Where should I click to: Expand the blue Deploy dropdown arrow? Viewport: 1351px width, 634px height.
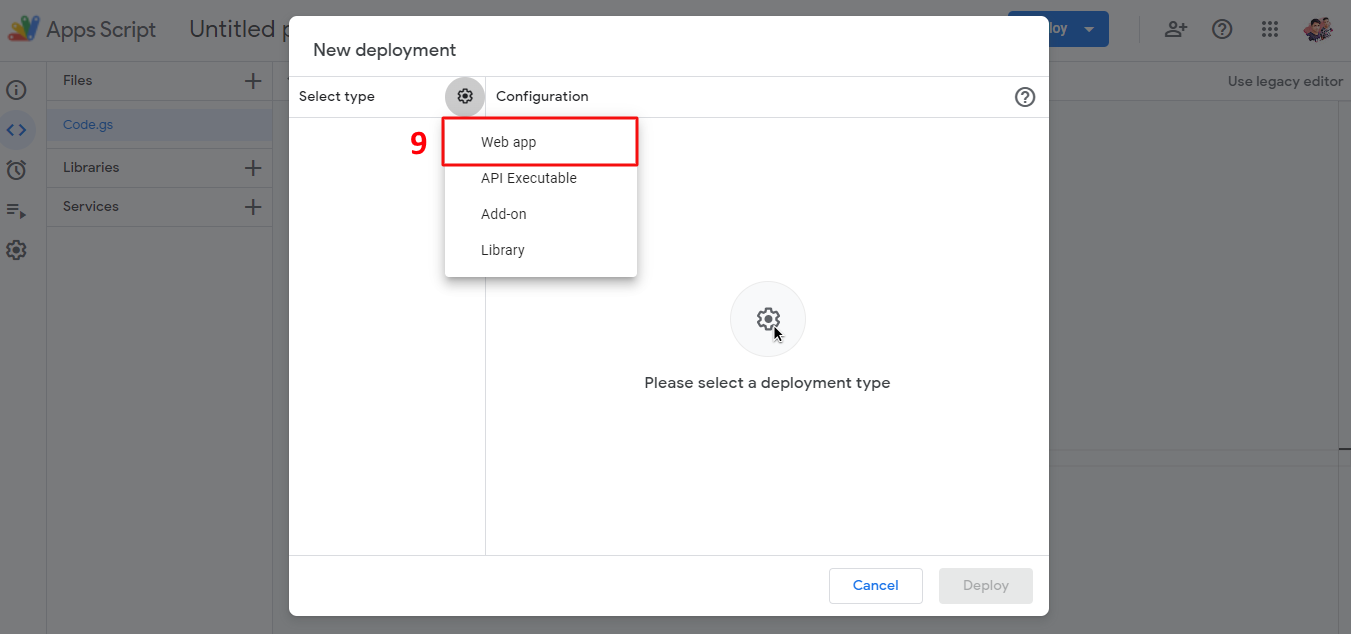[x=1089, y=29]
